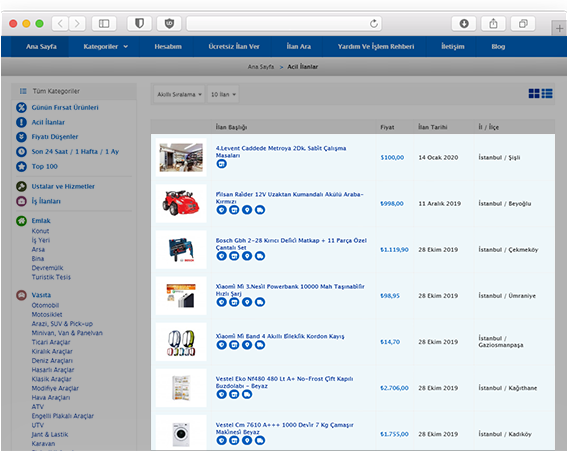
Task: Open the 10 İlan per-page dropdown
Action: [223, 94]
